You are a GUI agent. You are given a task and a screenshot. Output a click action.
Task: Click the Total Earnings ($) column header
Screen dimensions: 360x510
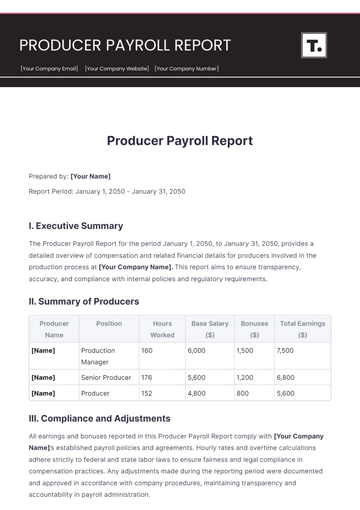pos(302,329)
